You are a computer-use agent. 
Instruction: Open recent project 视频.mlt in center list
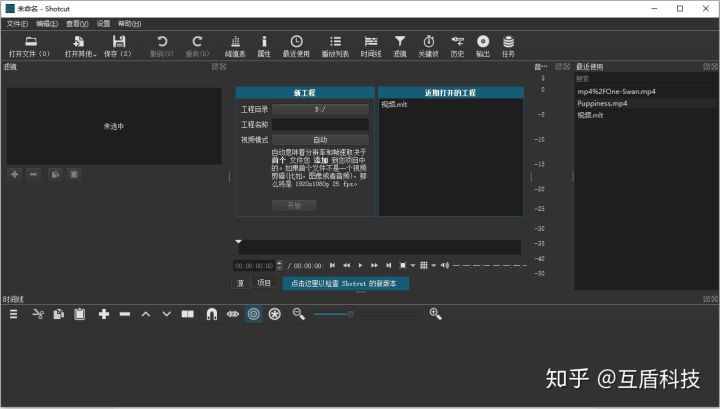394,105
